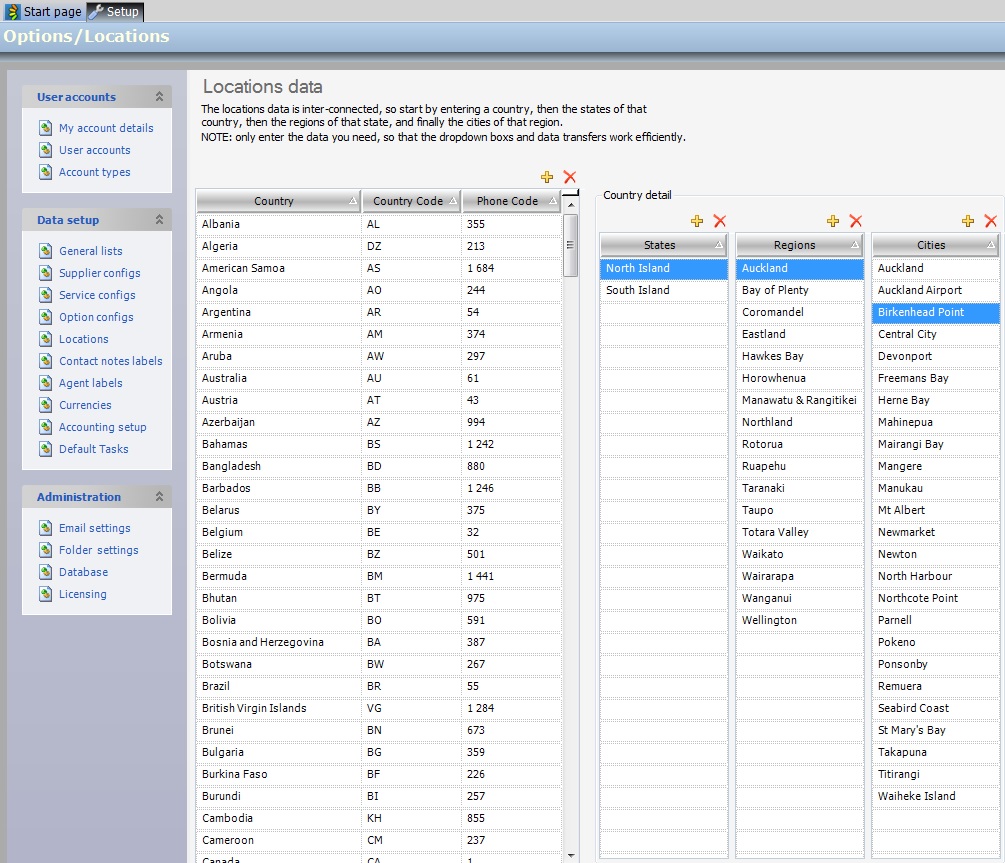This screenshot has width=1005, height=863.
Task: Delete selected state with red X
Action: [719, 221]
